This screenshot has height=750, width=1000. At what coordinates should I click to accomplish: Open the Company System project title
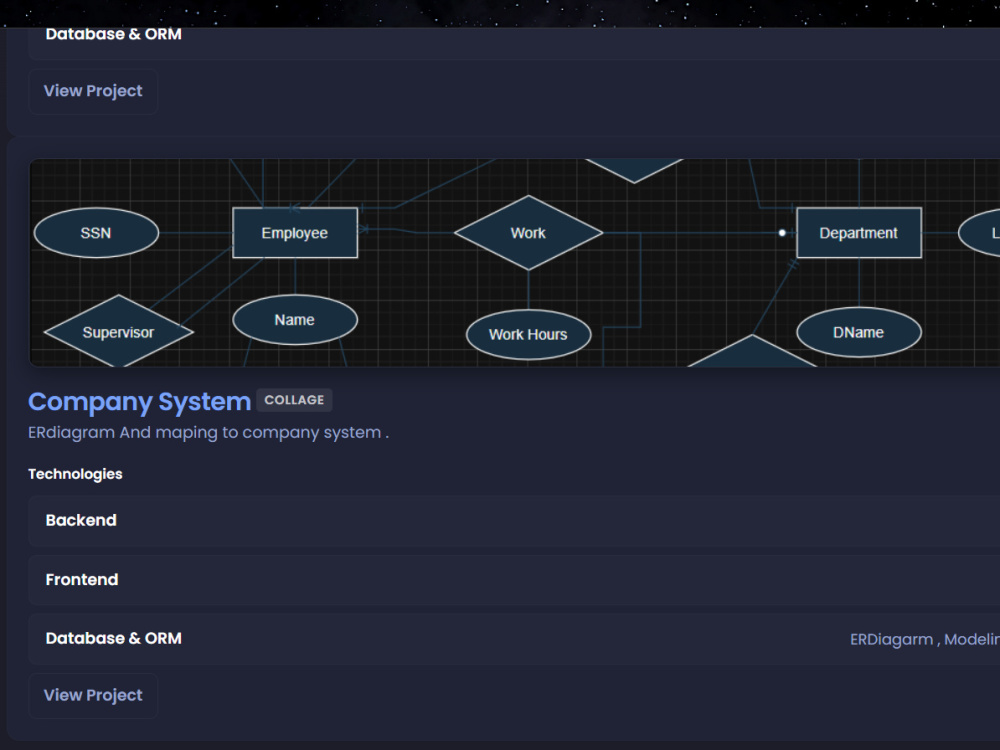point(140,401)
